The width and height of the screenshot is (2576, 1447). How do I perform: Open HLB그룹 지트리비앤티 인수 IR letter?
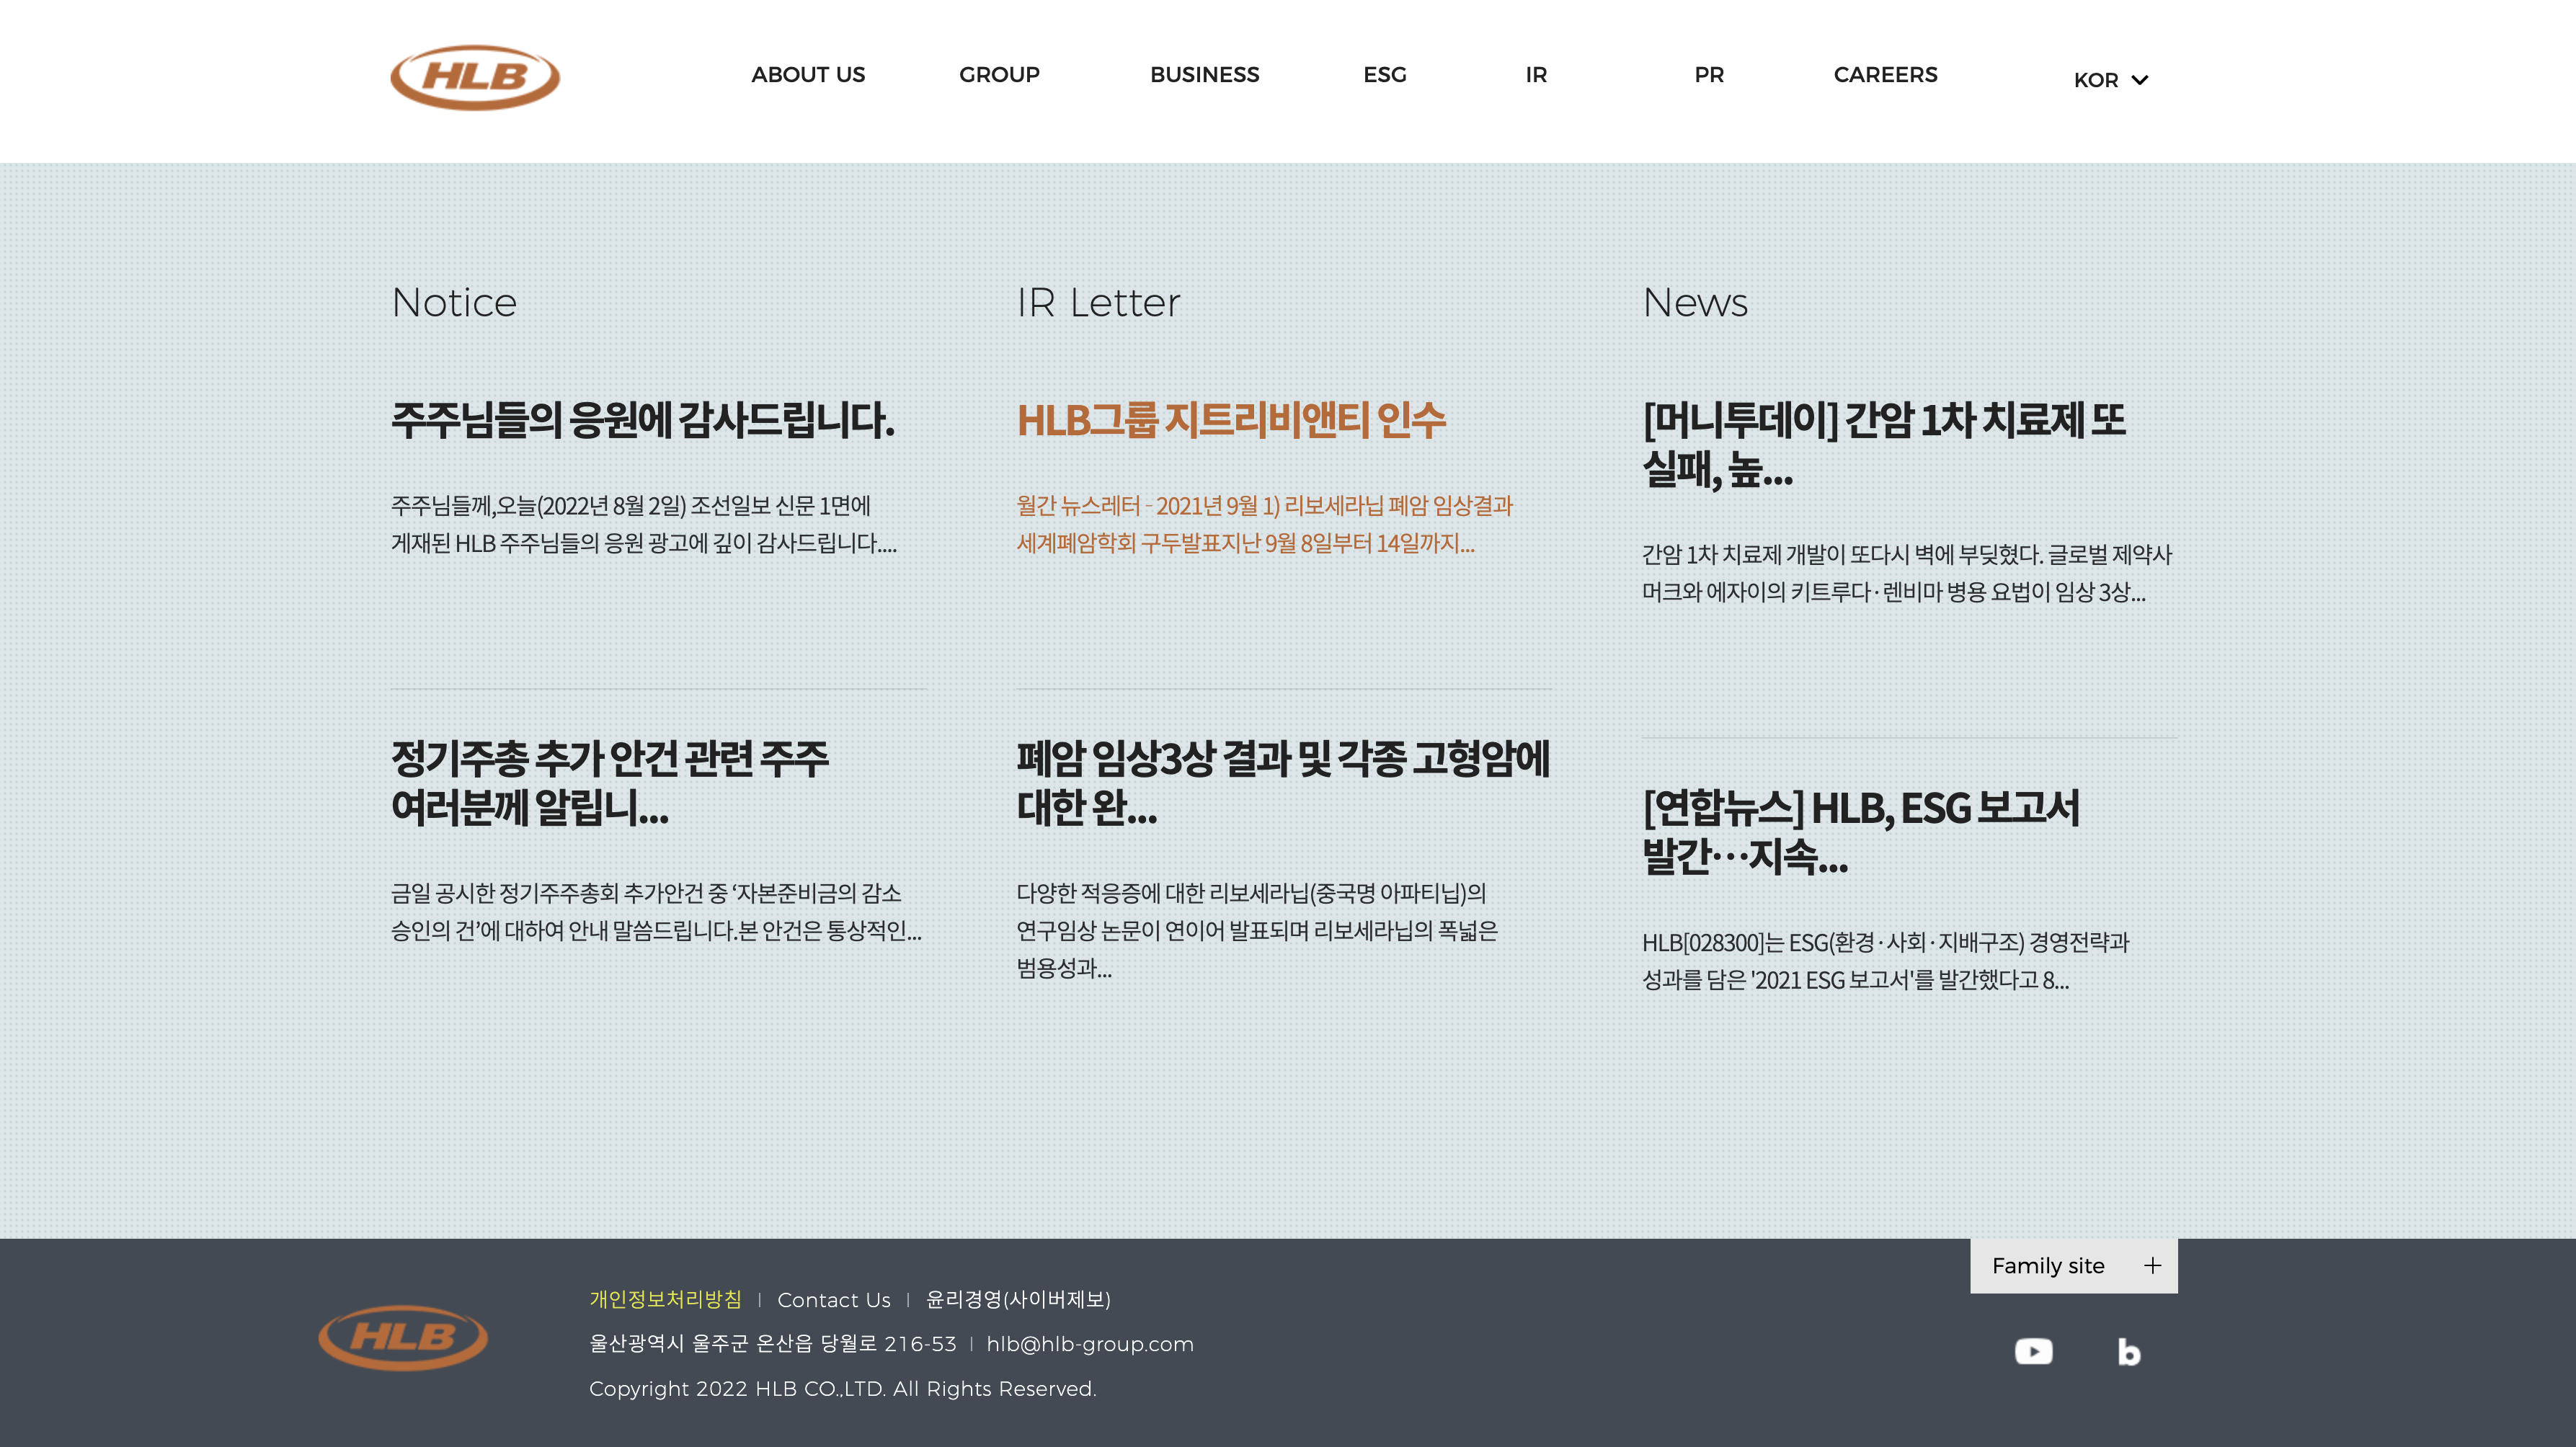[x=1231, y=420]
